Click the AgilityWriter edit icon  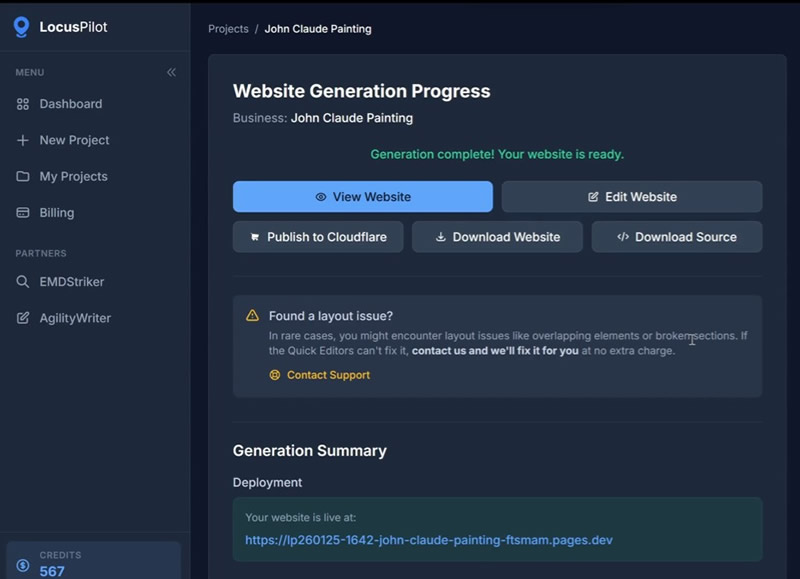click(x=23, y=318)
